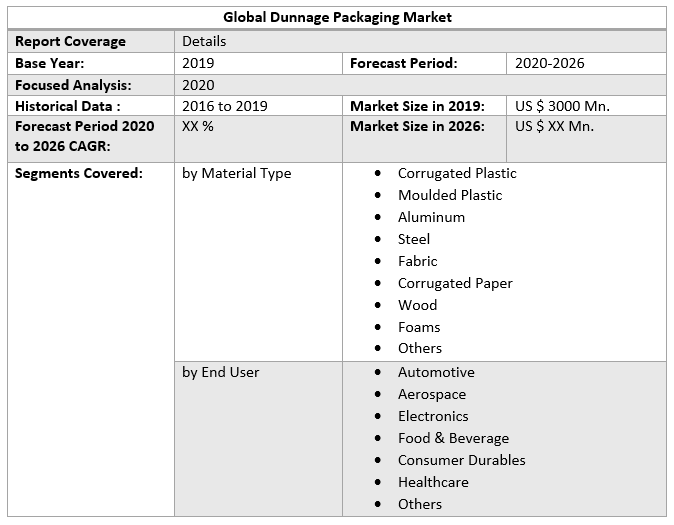674x525 pixels.
Task: Click the US $ 3000 Mn. value
Action: 562,106
